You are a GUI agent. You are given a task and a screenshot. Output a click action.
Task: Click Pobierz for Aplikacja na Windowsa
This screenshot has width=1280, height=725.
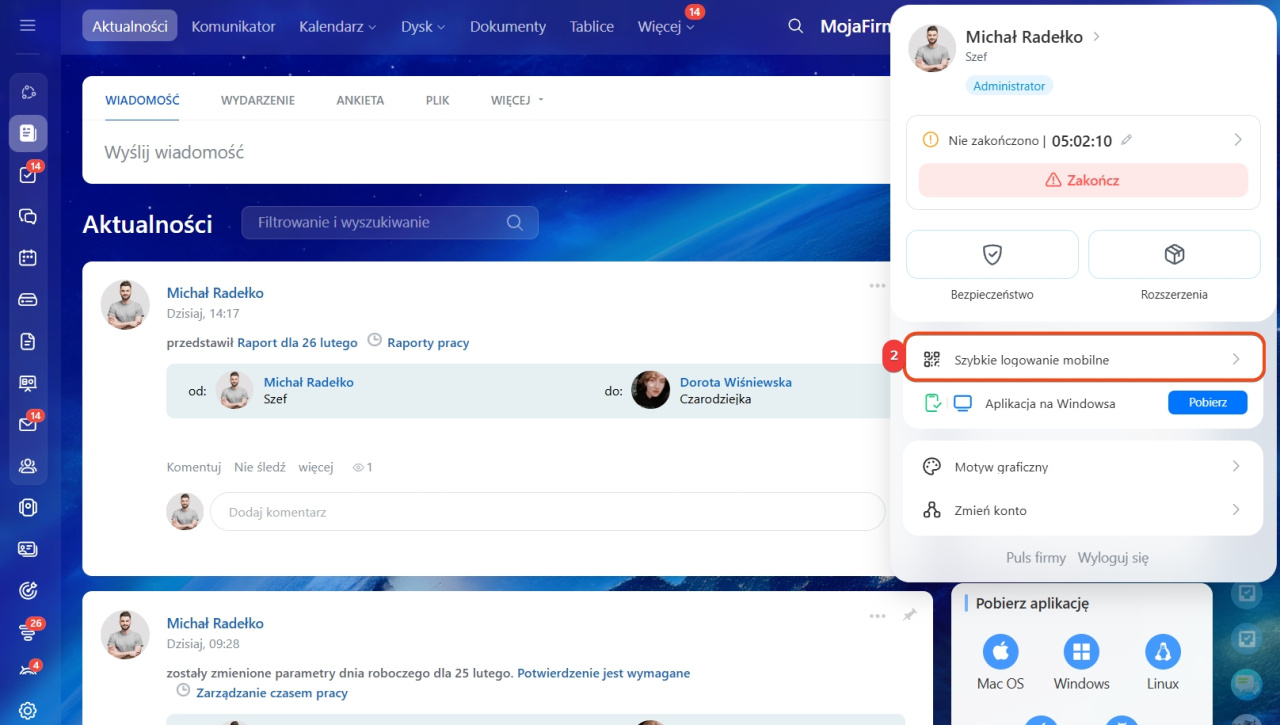(x=1207, y=403)
